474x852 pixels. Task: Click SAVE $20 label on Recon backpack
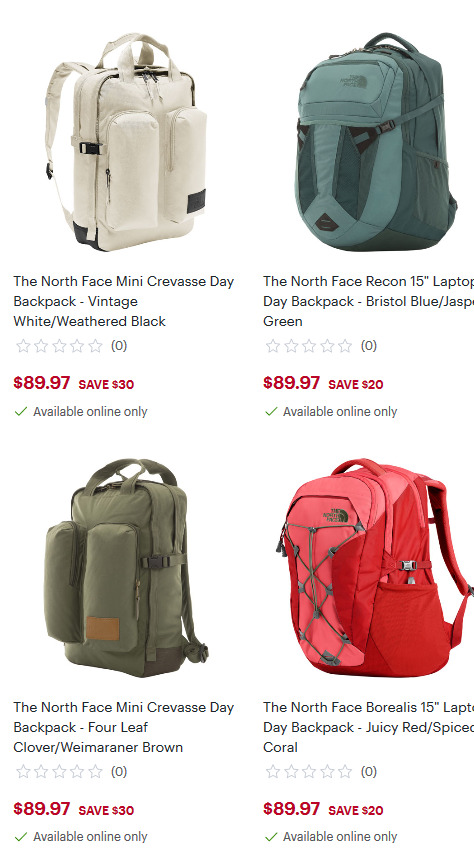pyautogui.click(x=356, y=384)
